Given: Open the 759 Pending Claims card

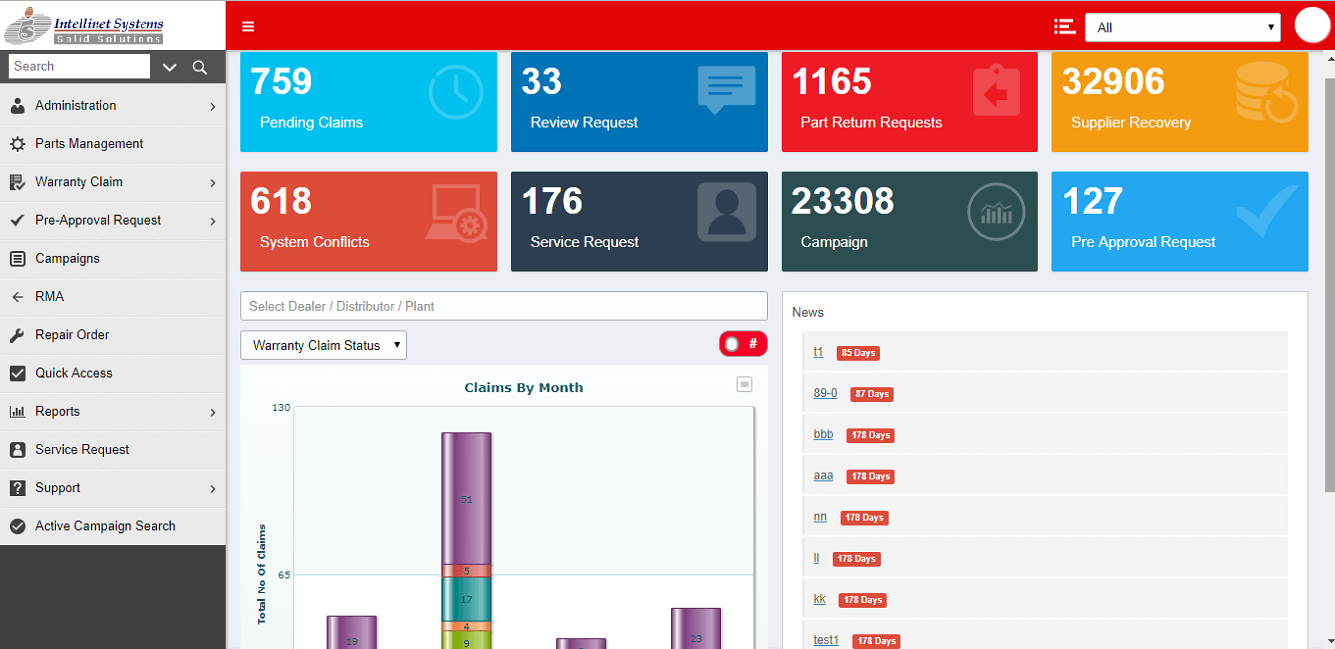Looking at the screenshot, I should click(x=368, y=101).
